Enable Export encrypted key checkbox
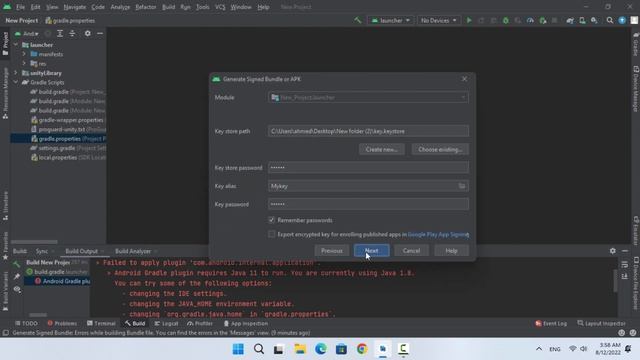The width and height of the screenshot is (640, 360). (x=271, y=234)
